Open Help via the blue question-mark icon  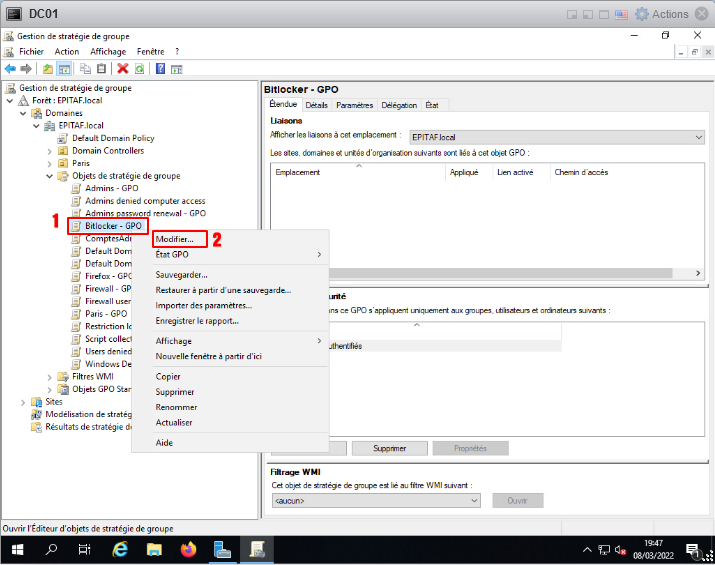tap(160, 69)
